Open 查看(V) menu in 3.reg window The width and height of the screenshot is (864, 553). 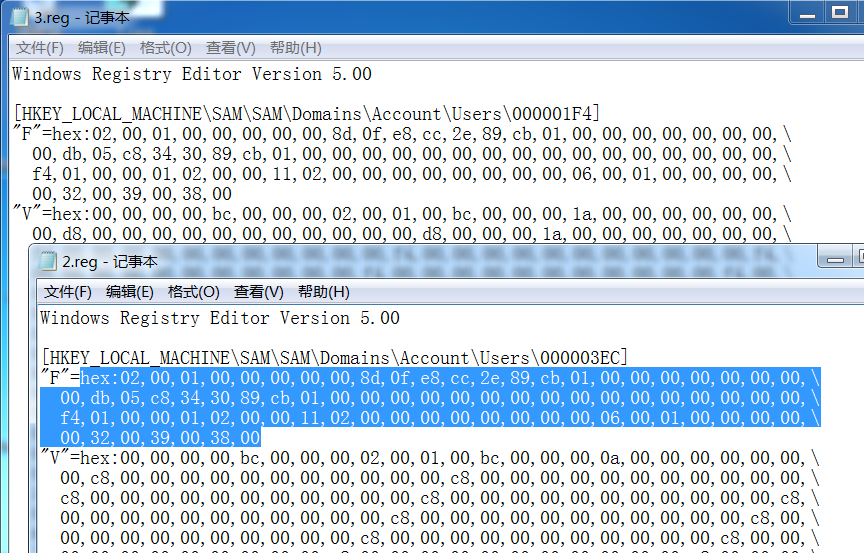pyautogui.click(x=230, y=48)
